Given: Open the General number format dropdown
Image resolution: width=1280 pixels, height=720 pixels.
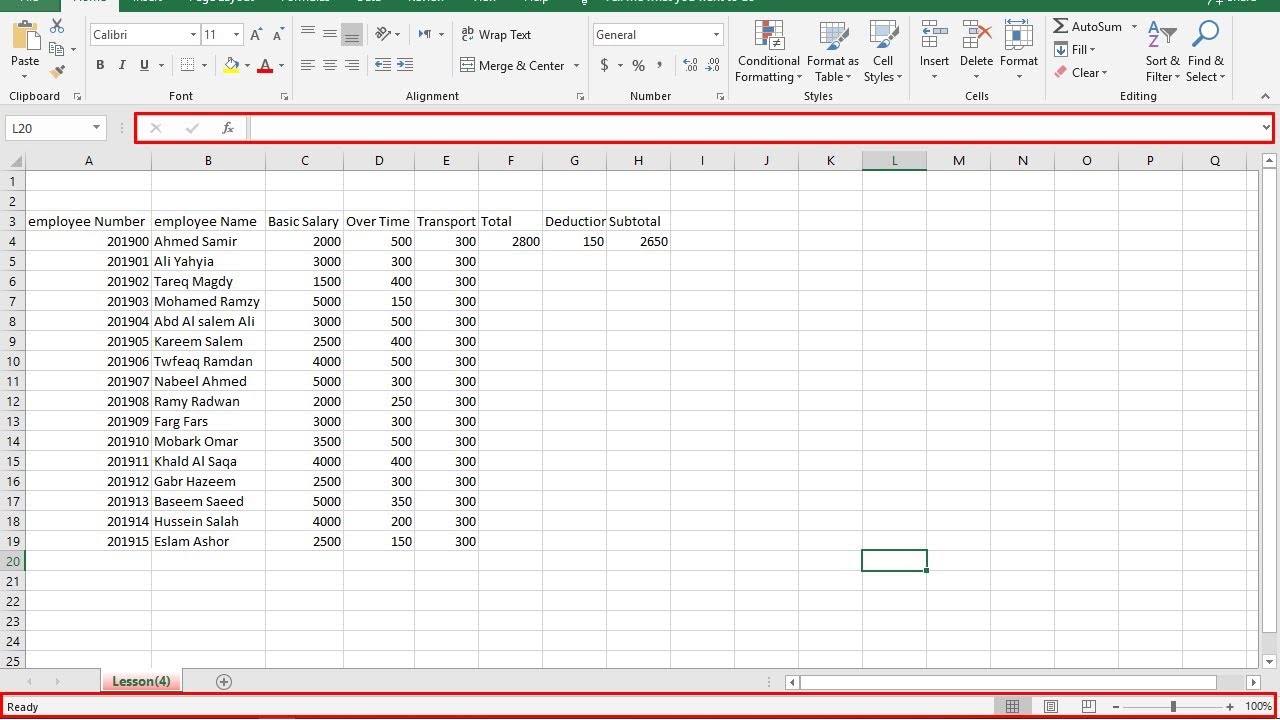Looking at the screenshot, I should coord(716,35).
